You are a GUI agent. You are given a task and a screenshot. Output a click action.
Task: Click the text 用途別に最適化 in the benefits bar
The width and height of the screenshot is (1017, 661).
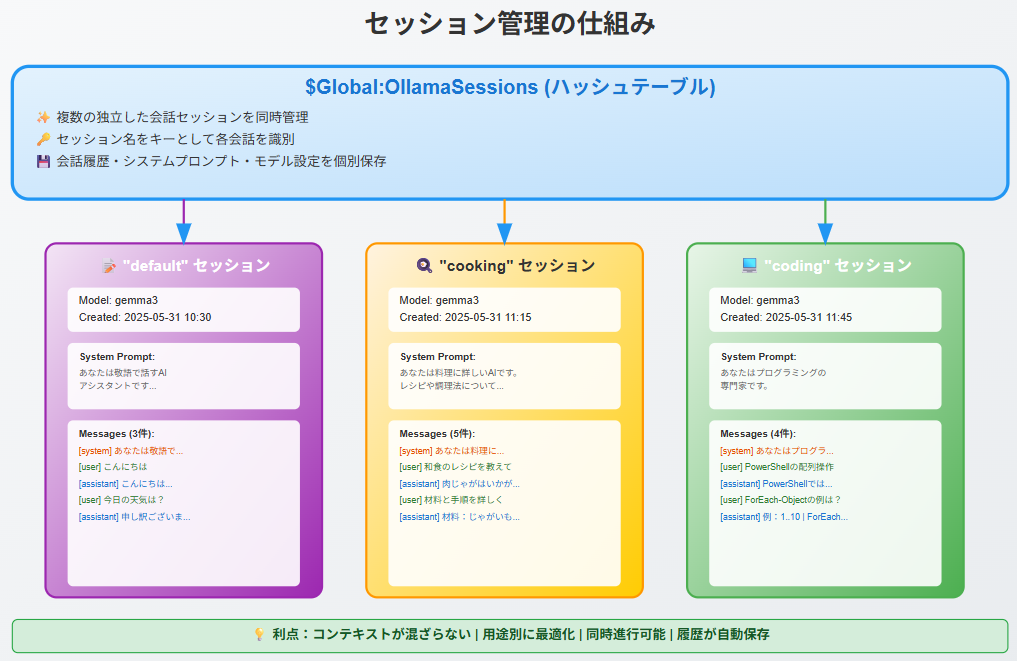[x=529, y=634]
